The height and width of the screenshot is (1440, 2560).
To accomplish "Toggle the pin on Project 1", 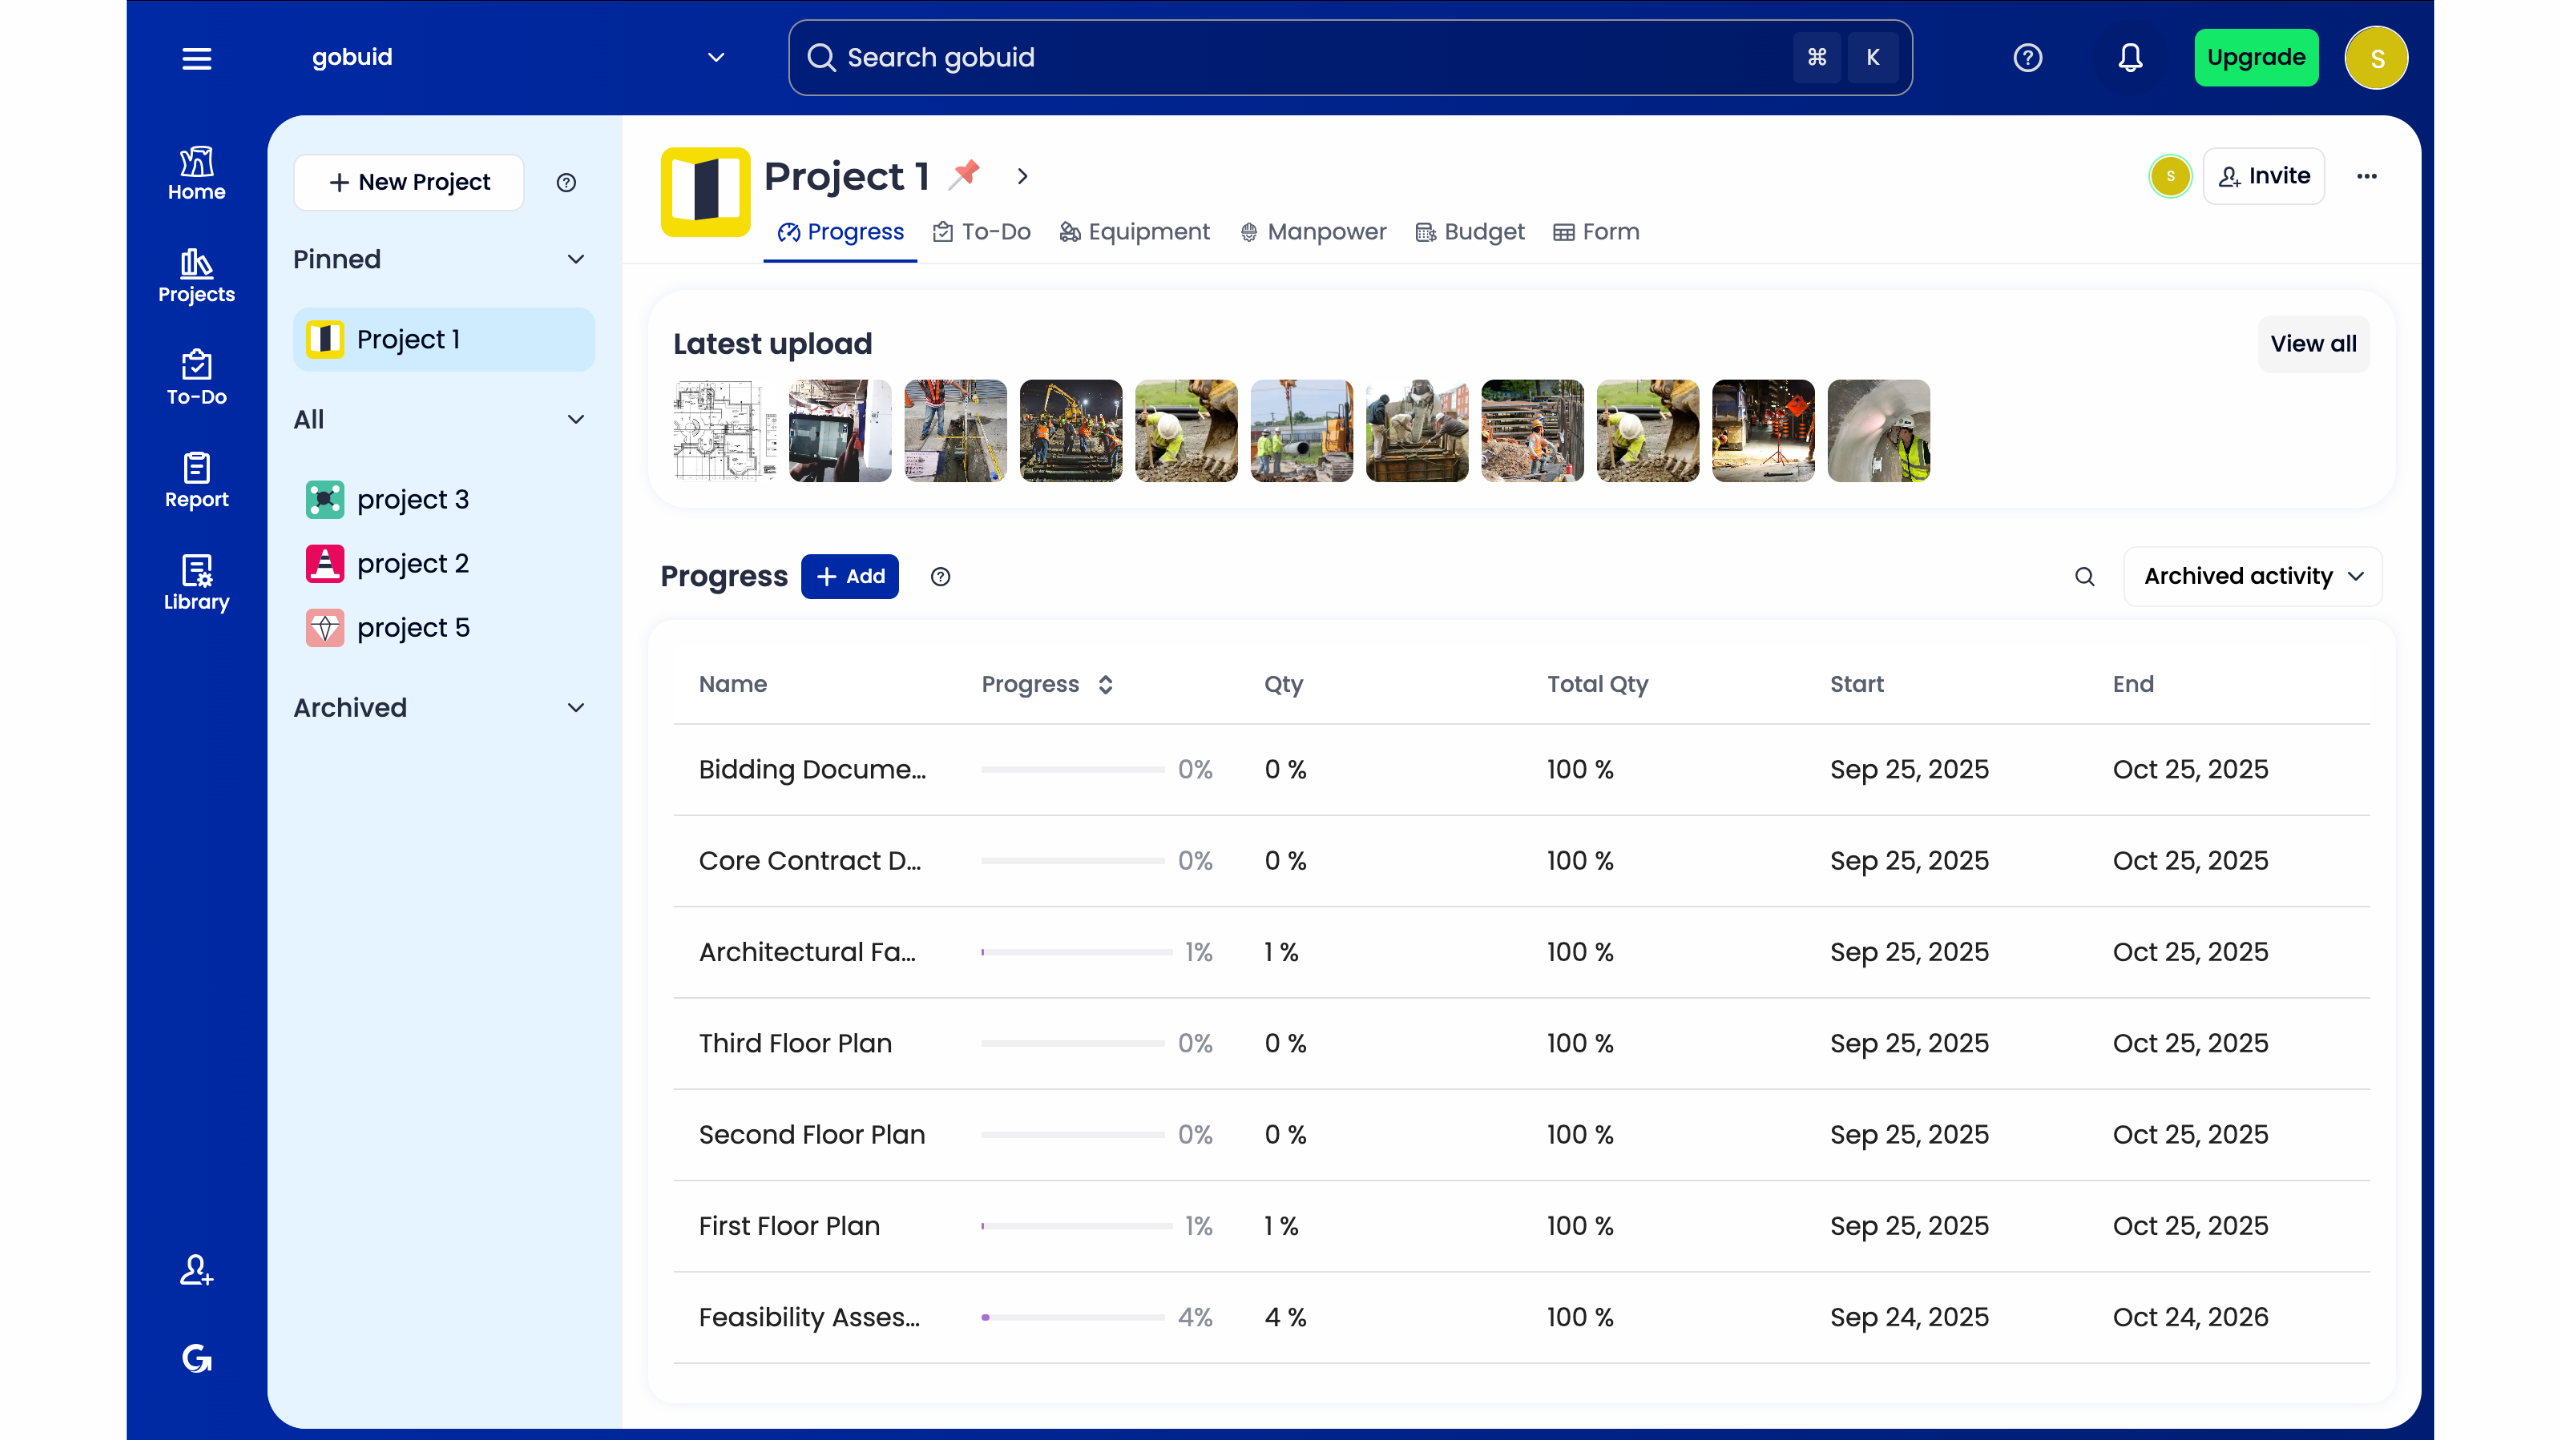I will point(965,174).
